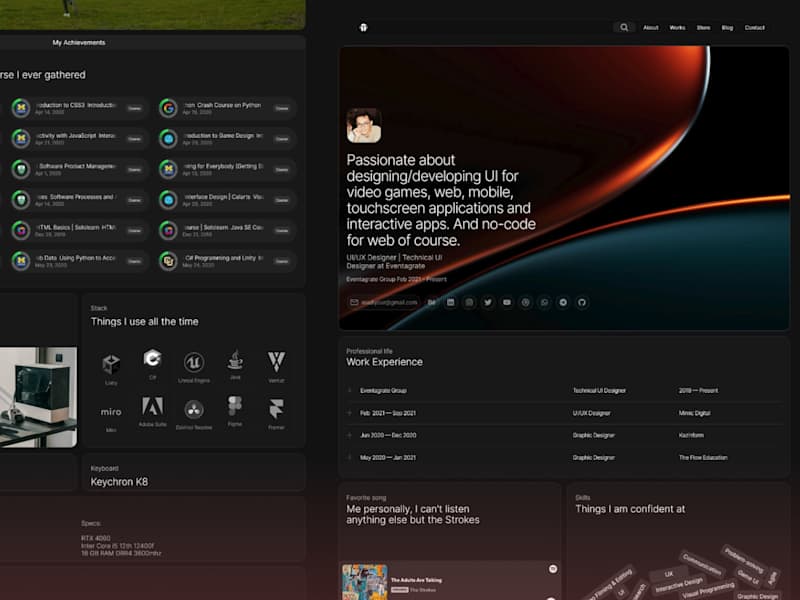Click the badge beside C# Programming and Unity
Viewport: 800px width, 600px height.
168,261
